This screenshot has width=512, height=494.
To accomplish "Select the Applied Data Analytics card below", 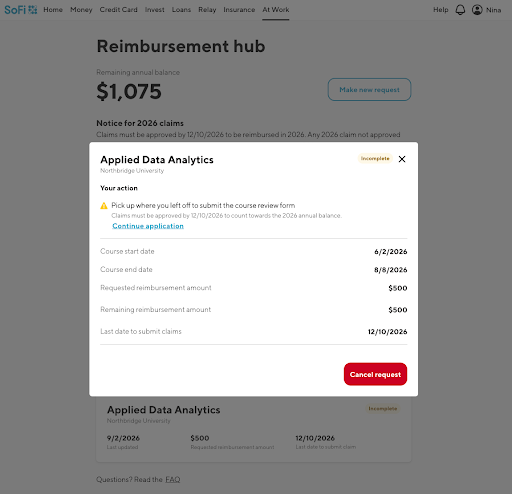I will pos(254,429).
